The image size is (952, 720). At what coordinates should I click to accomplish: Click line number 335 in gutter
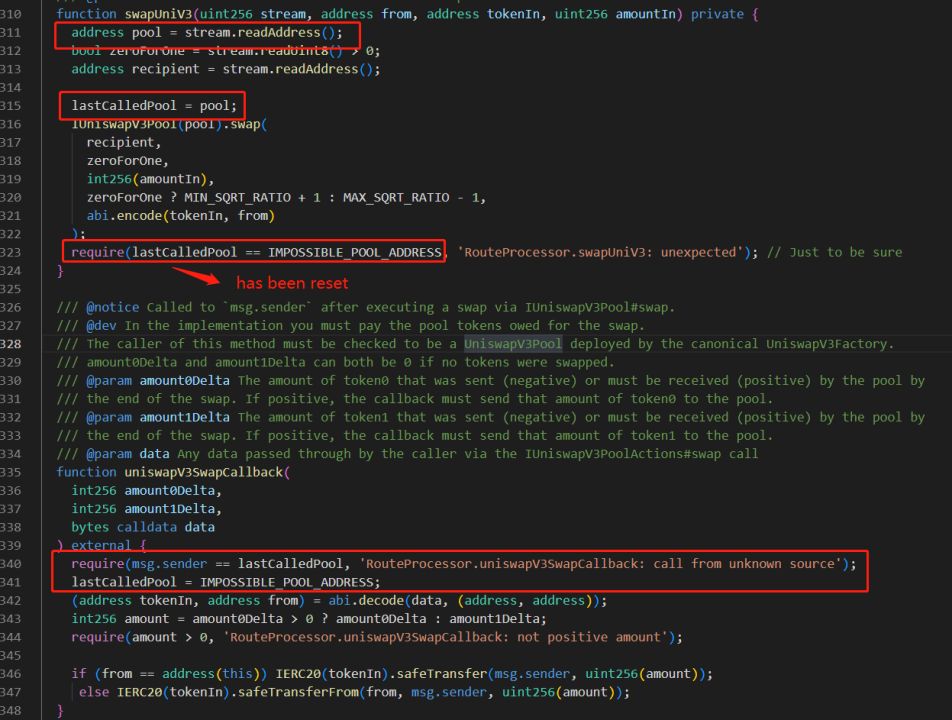(x=10, y=472)
